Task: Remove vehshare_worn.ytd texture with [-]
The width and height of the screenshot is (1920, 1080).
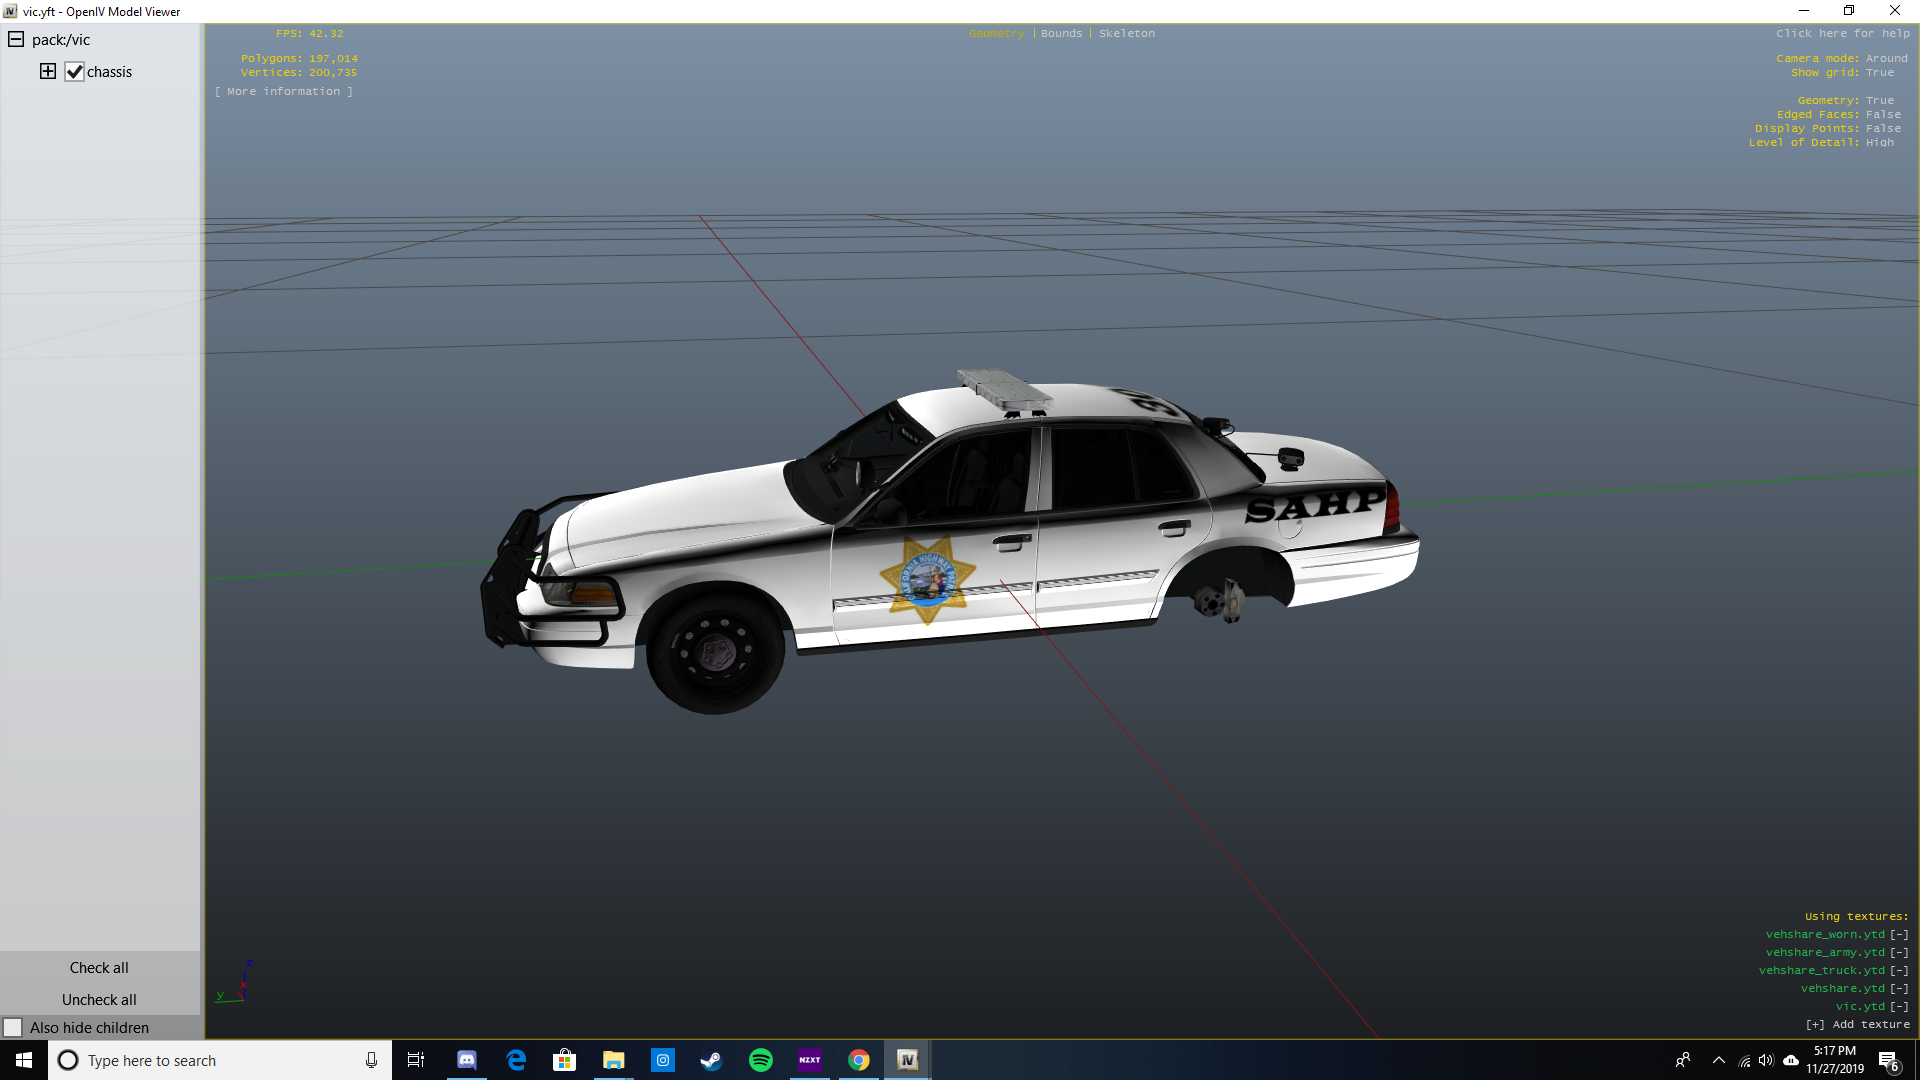Action: (x=1899, y=935)
